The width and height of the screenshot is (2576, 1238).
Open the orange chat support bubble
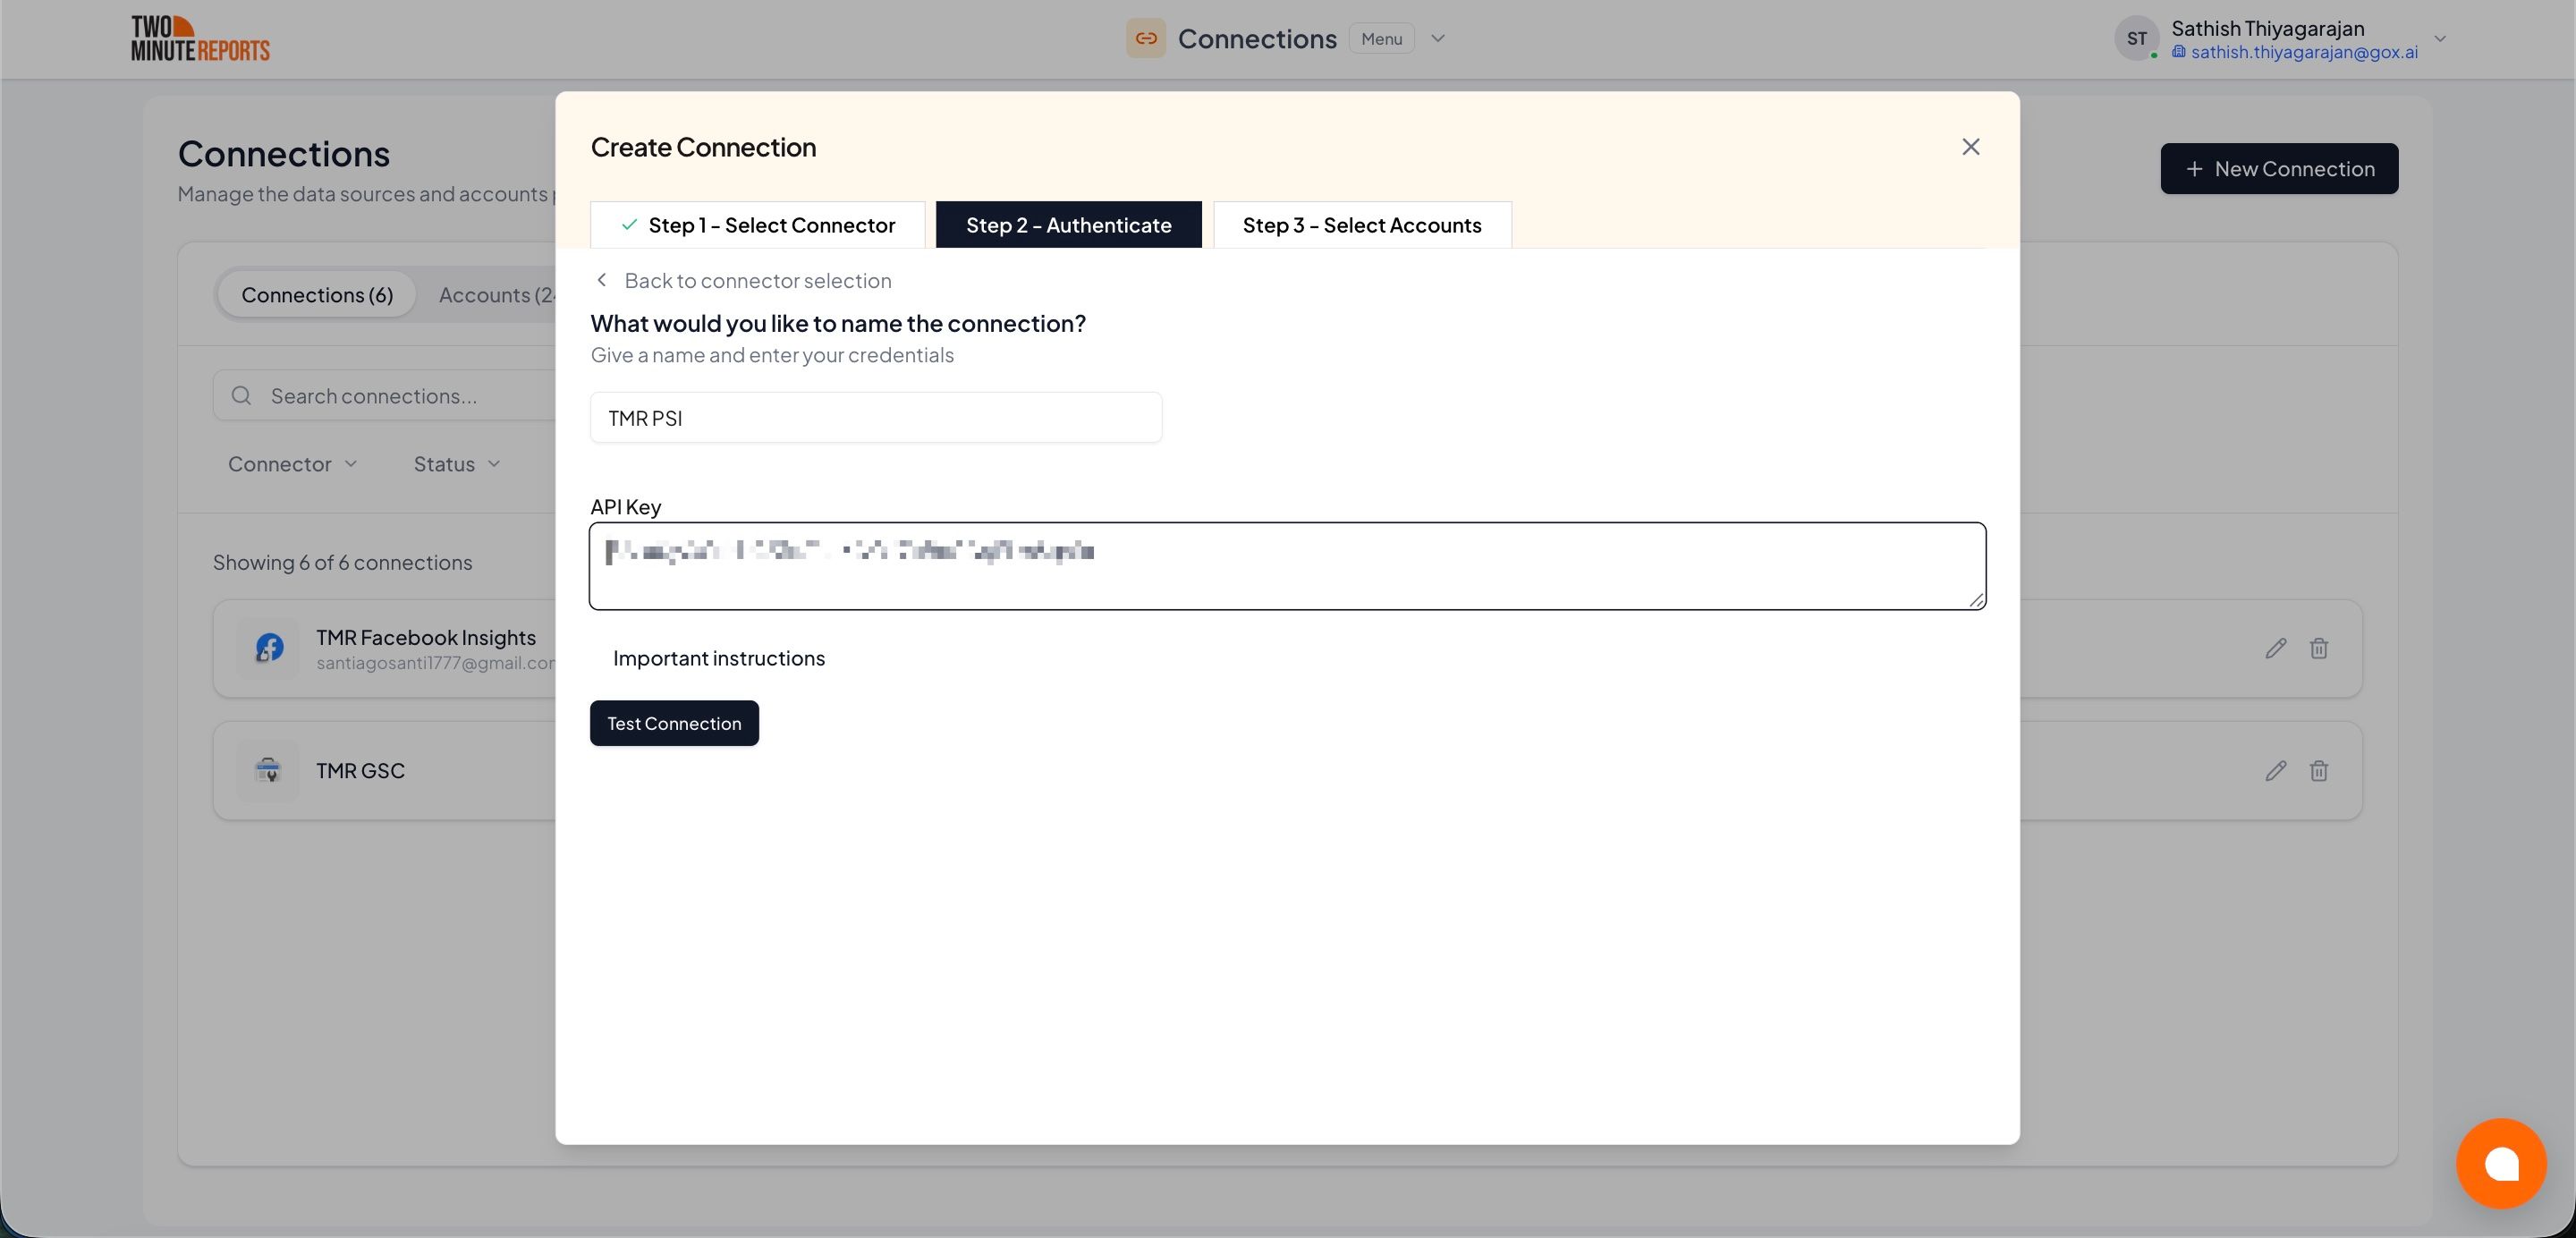pos(2500,1163)
